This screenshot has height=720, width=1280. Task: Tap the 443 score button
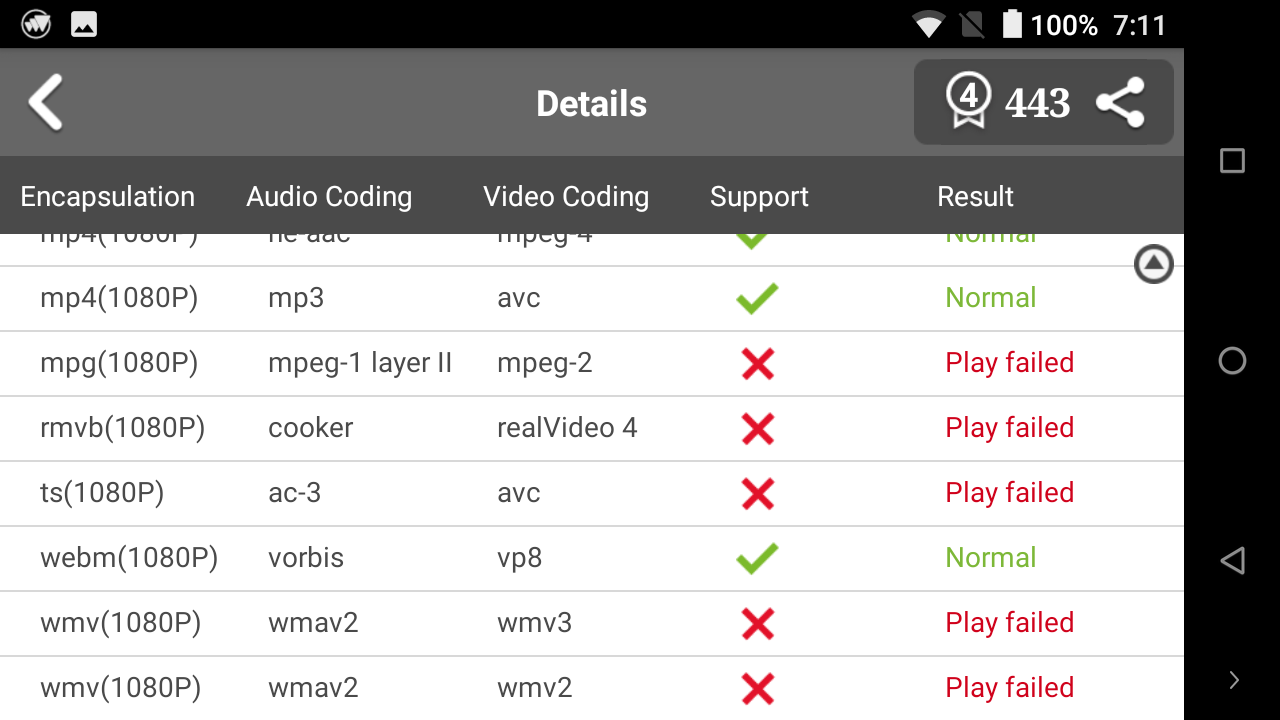[1037, 103]
